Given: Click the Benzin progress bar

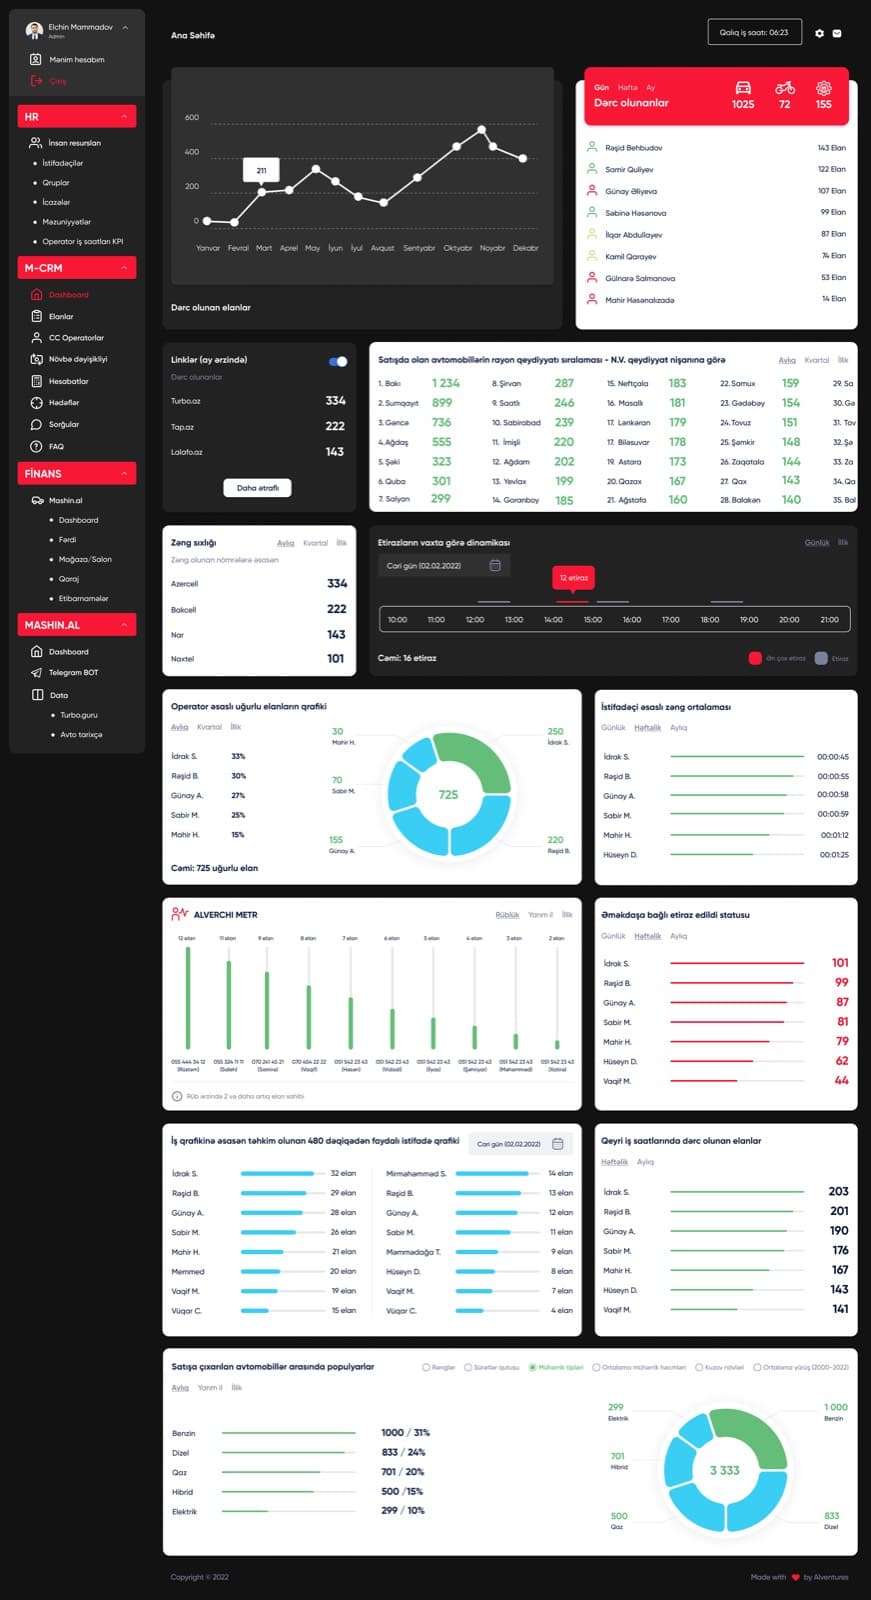Looking at the screenshot, I should click(x=289, y=1433).
